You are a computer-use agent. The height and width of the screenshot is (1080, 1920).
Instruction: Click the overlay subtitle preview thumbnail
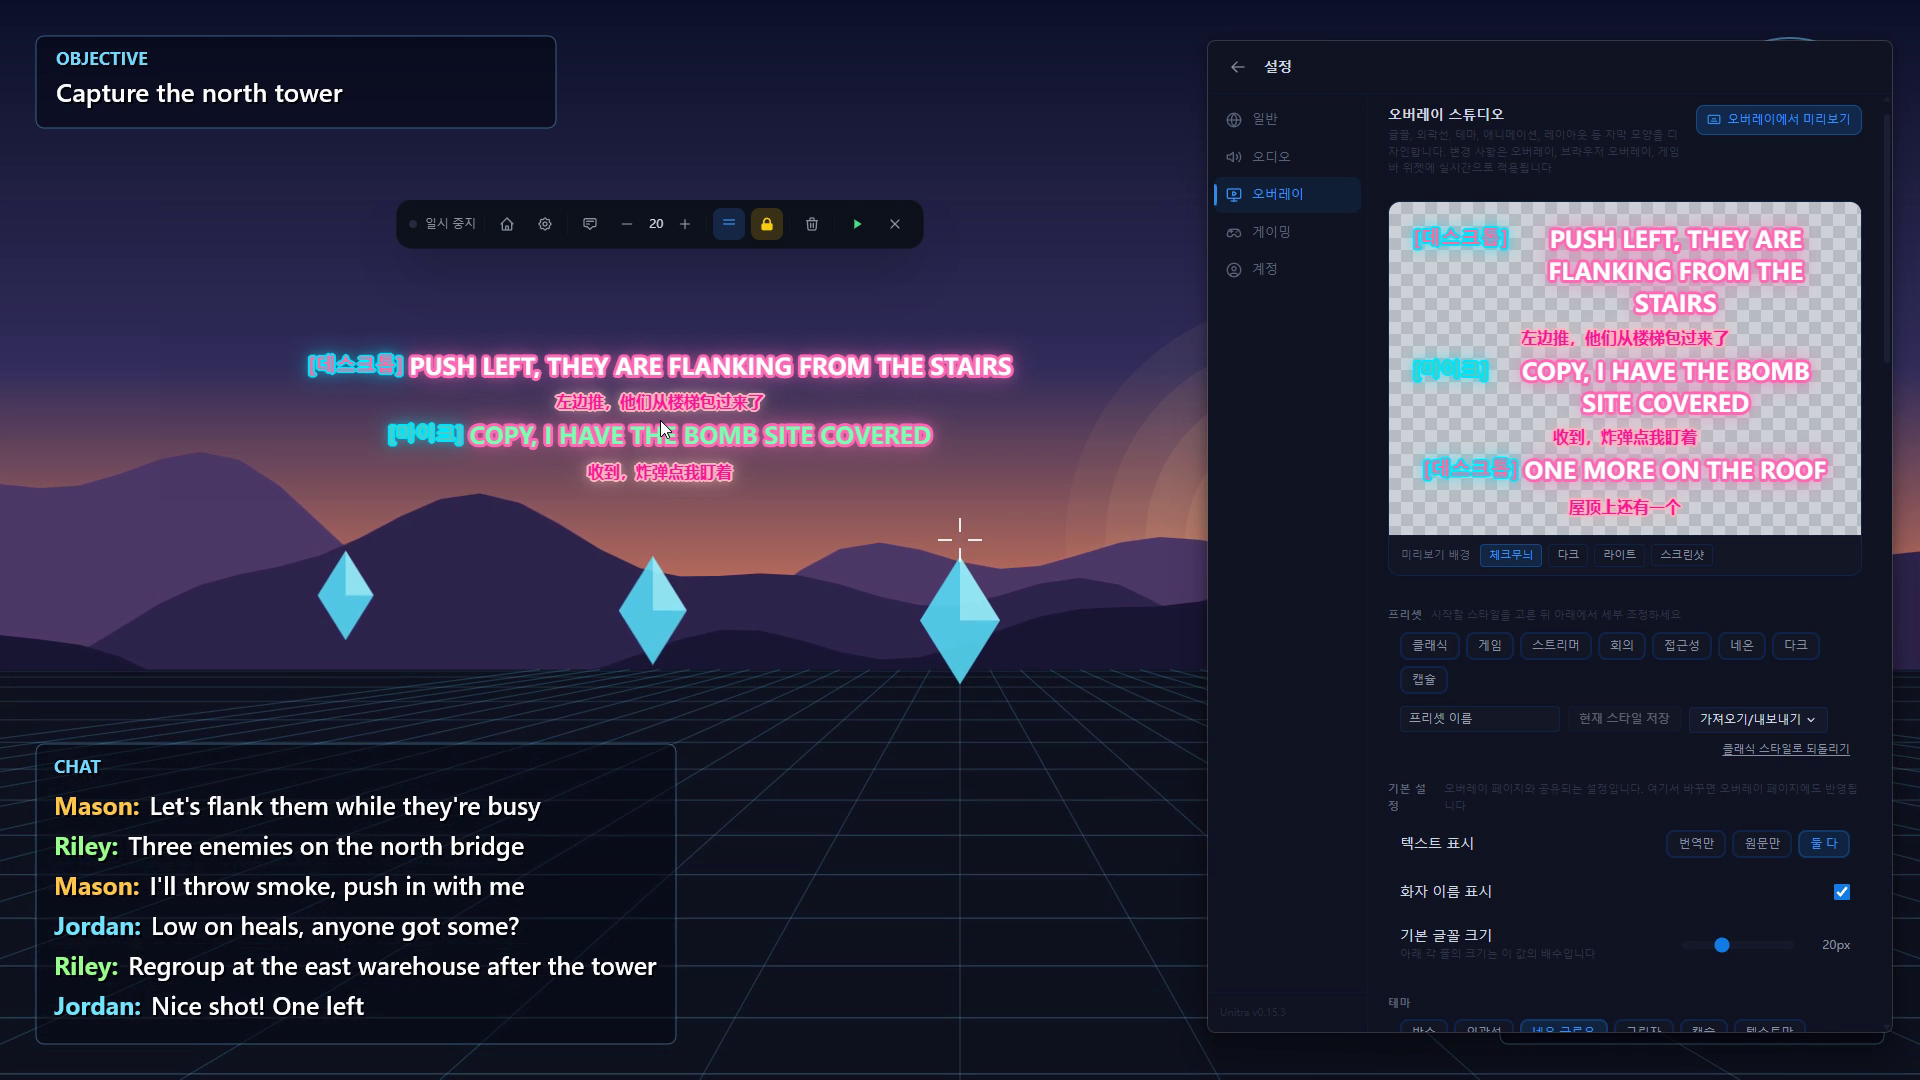(1625, 369)
